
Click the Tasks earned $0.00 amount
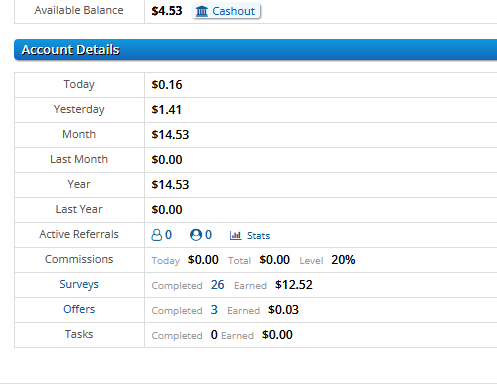tap(277, 335)
